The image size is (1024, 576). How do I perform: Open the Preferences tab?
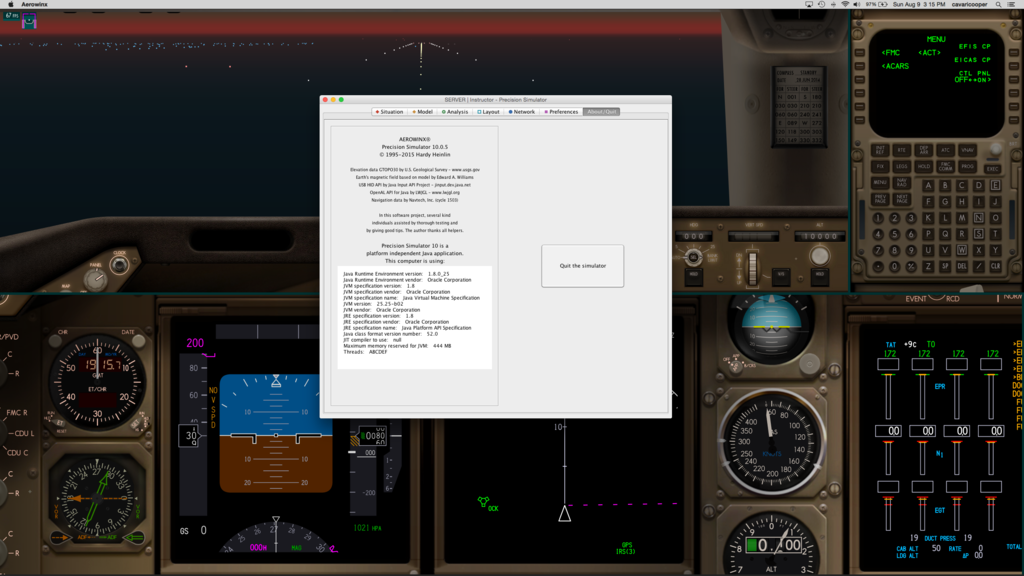[x=562, y=112]
